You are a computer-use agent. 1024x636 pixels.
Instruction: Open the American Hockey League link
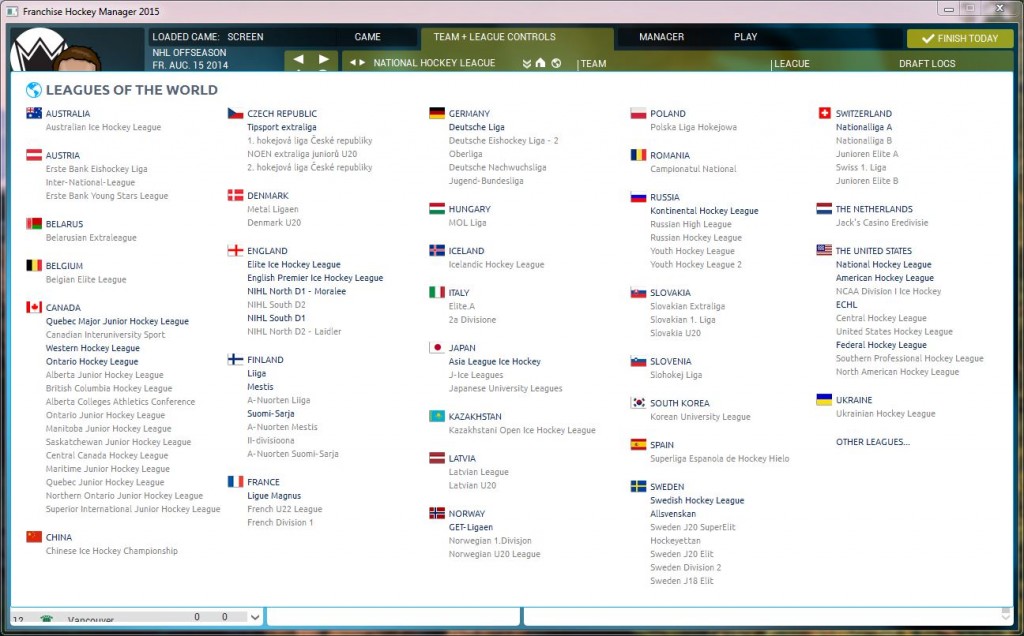coord(884,278)
